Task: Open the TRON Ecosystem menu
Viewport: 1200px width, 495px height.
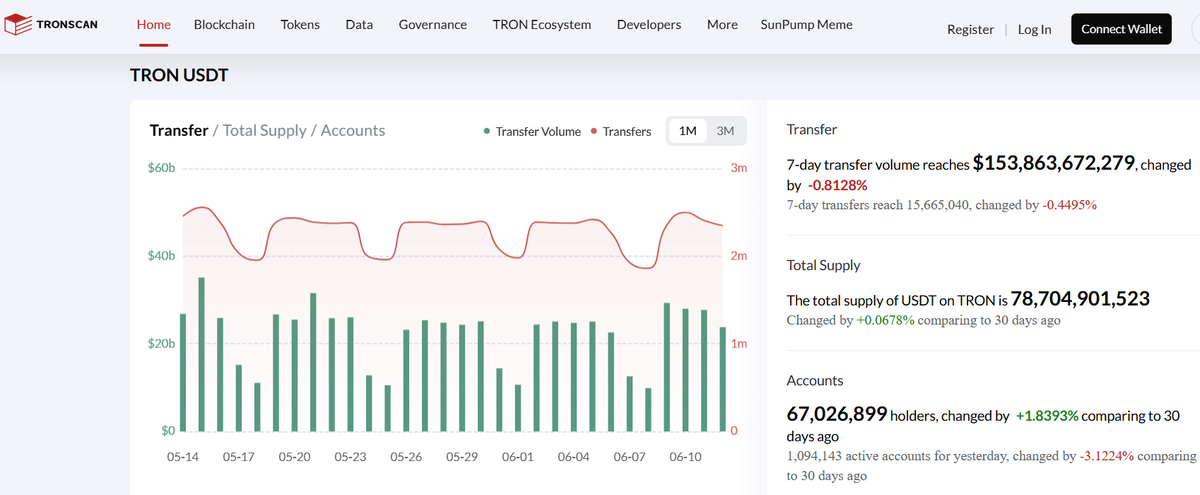Action: click(541, 24)
